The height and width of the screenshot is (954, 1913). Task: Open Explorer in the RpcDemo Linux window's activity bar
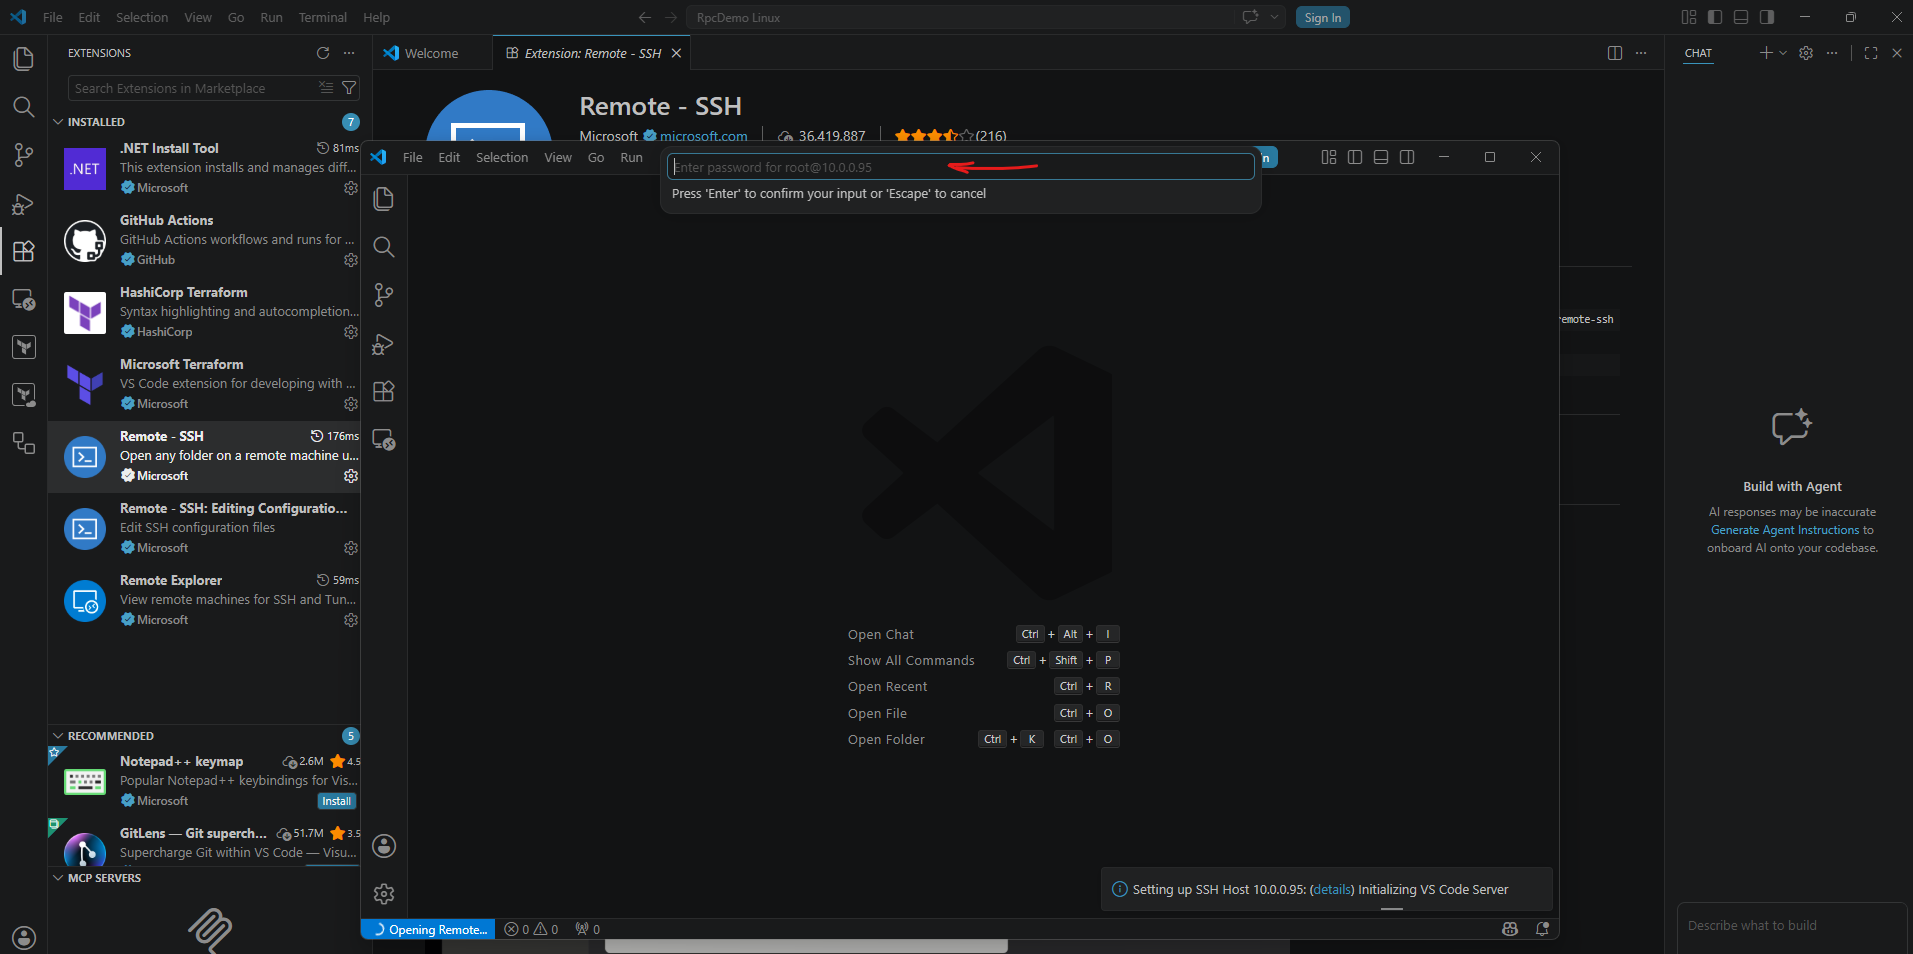(23, 59)
